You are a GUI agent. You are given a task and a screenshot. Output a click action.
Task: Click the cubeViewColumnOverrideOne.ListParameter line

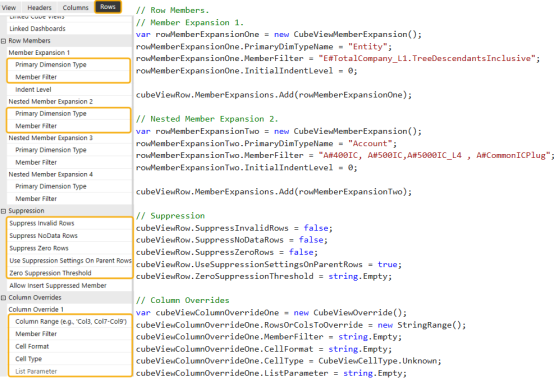click(271, 373)
